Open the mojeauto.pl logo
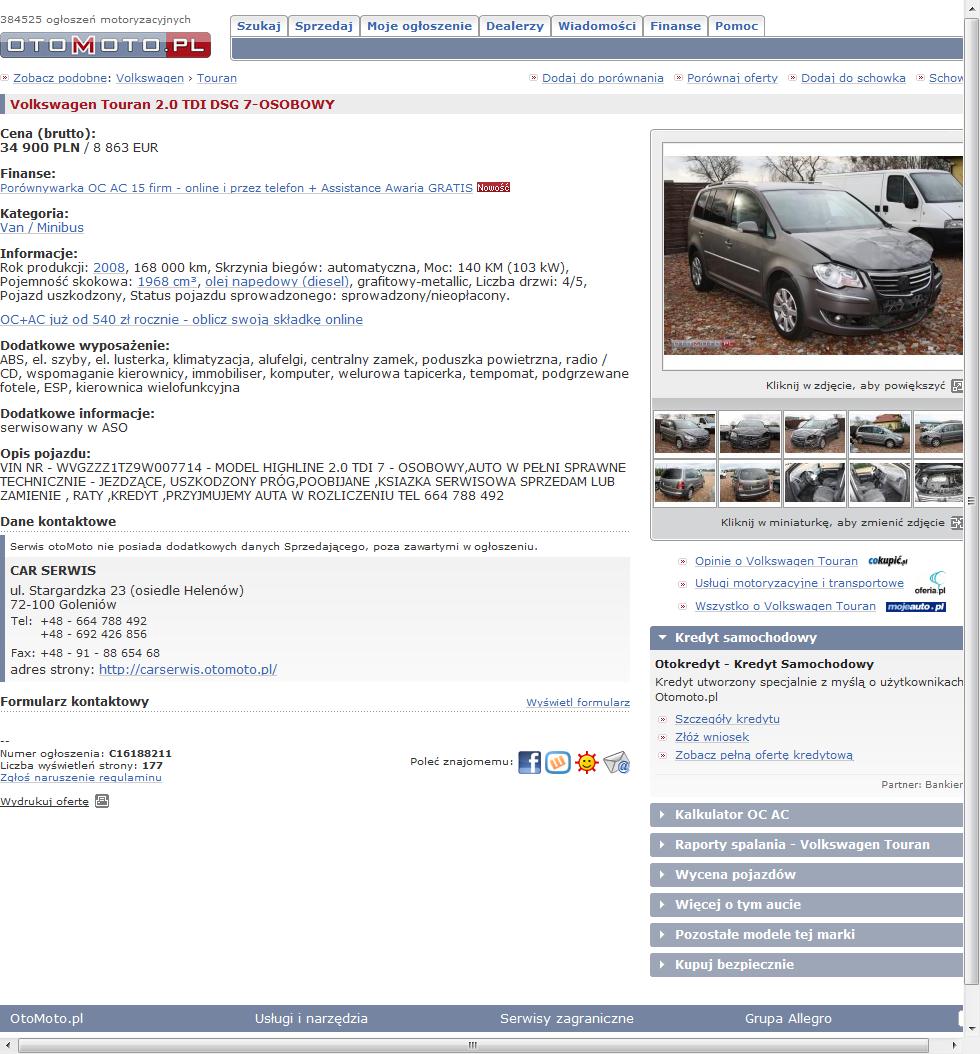Viewport: 980px width, 1054px height. [915, 606]
